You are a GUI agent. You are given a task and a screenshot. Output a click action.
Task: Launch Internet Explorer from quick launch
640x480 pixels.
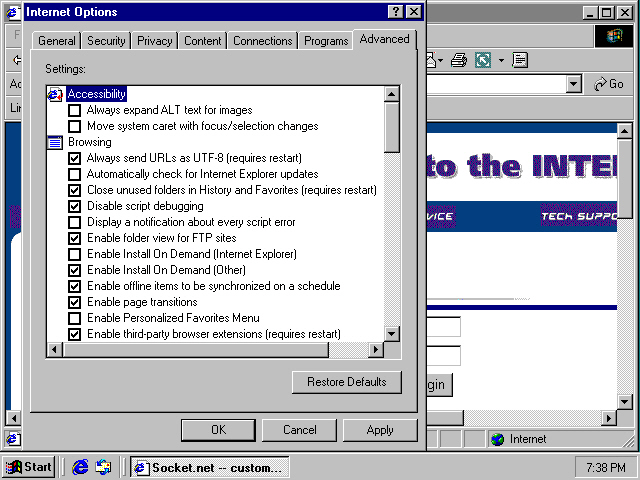click(x=80, y=467)
